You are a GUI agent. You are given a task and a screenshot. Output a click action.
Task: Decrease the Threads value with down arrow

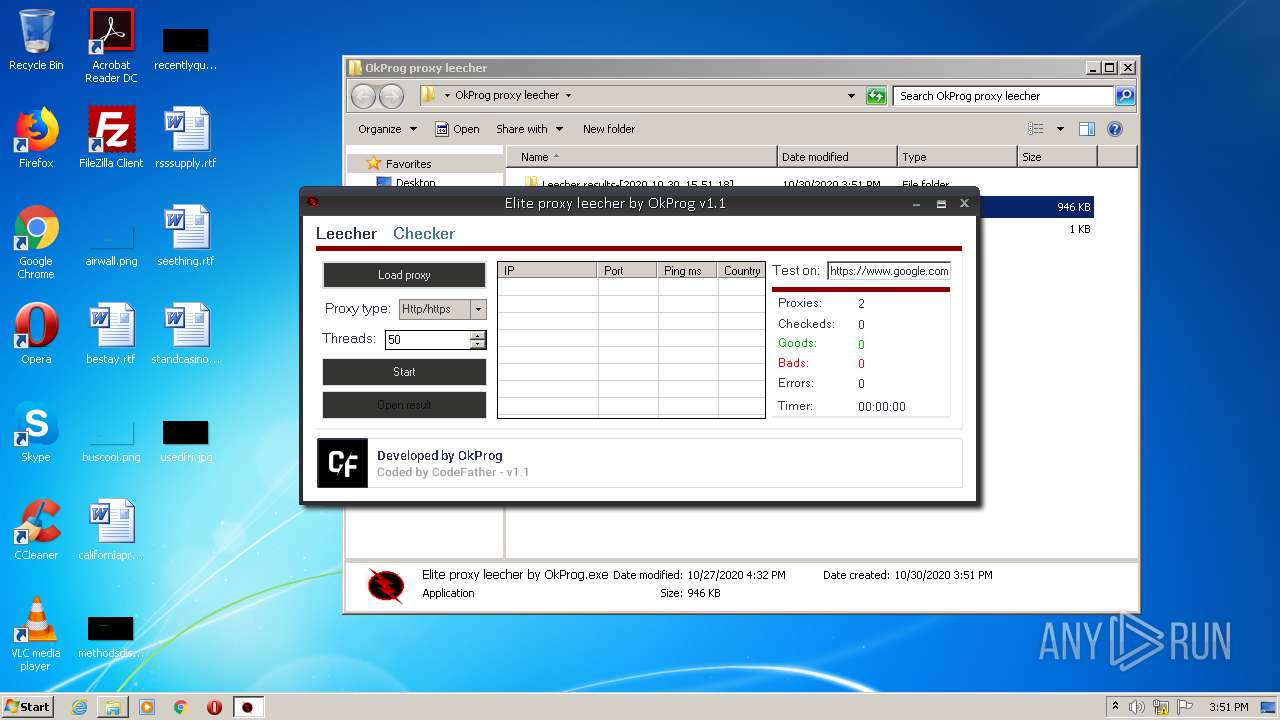pyautogui.click(x=478, y=344)
